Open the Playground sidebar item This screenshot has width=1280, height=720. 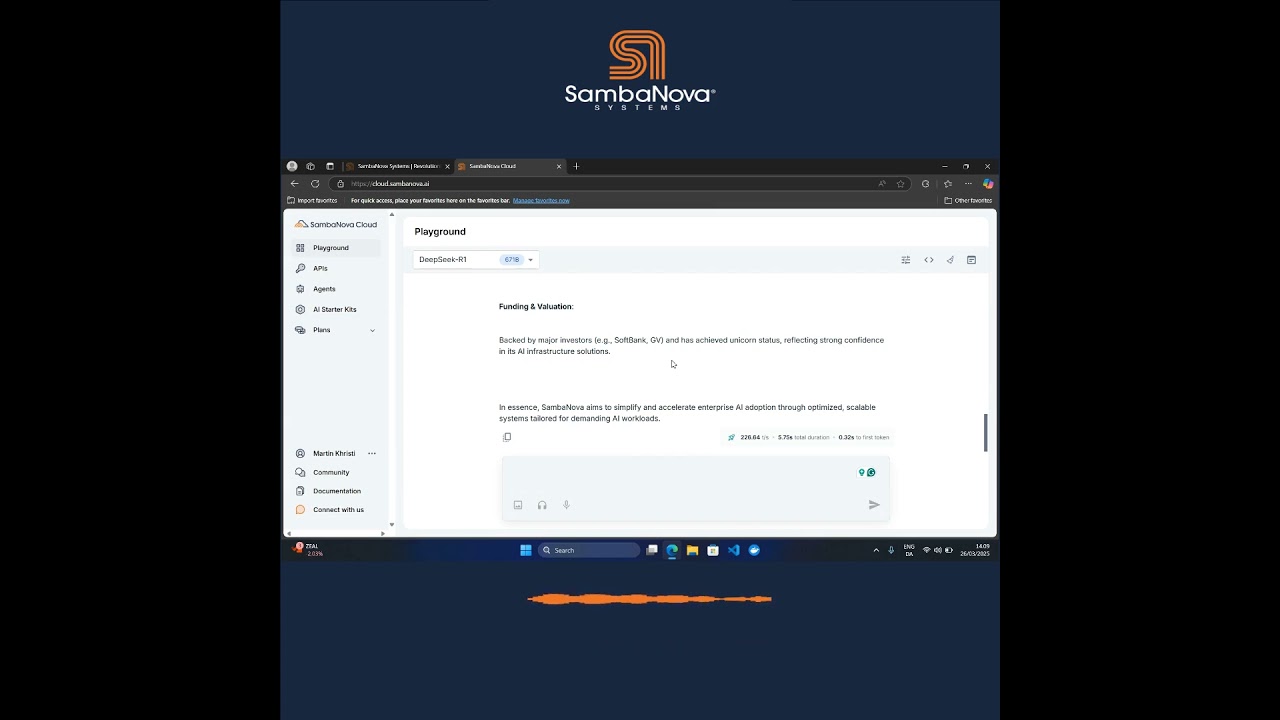coord(336,248)
